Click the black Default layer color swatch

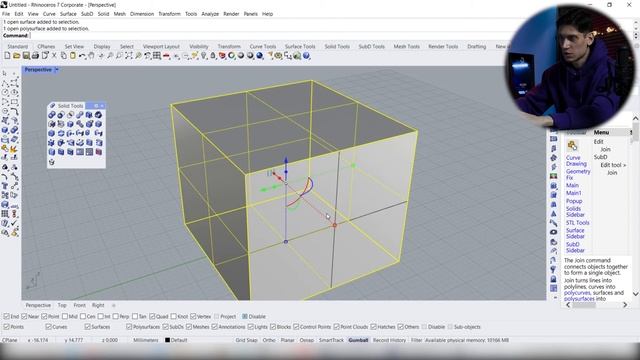point(167,340)
